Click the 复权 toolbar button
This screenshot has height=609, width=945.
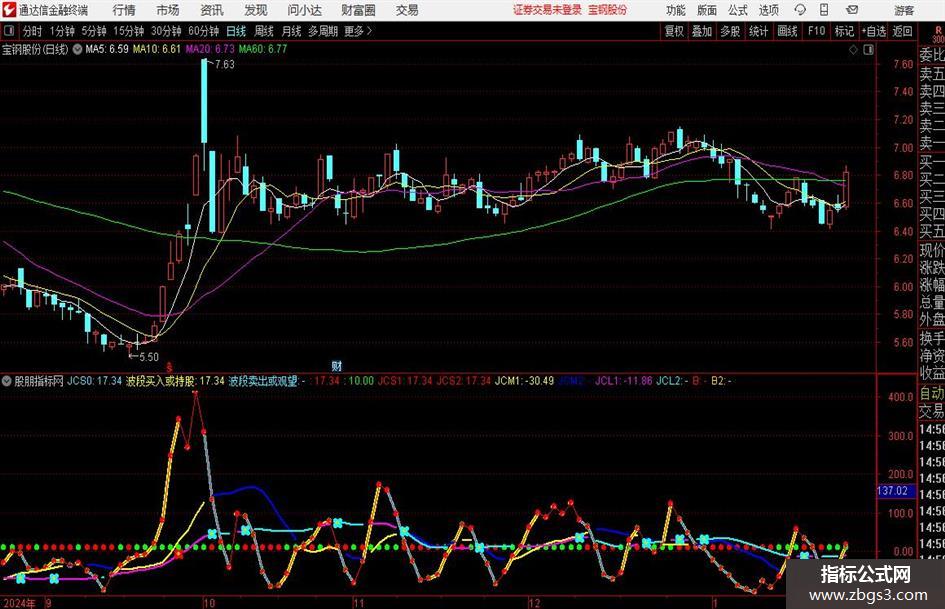tap(674, 31)
